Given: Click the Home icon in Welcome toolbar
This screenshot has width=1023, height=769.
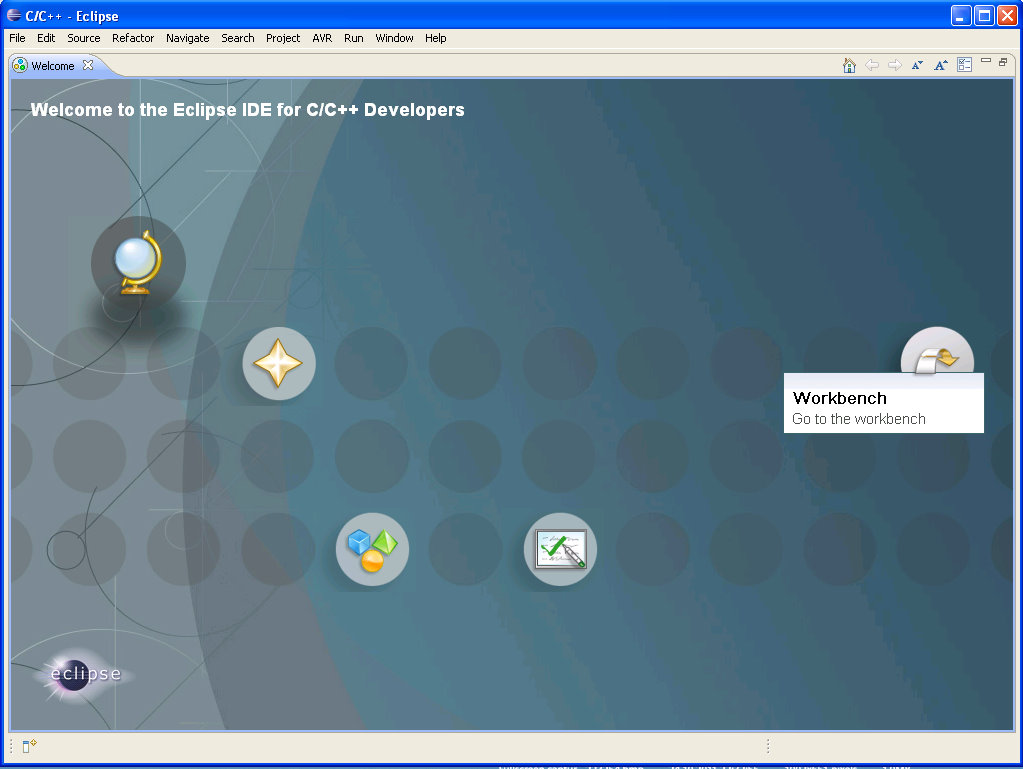Looking at the screenshot, I should pos(849,65).
